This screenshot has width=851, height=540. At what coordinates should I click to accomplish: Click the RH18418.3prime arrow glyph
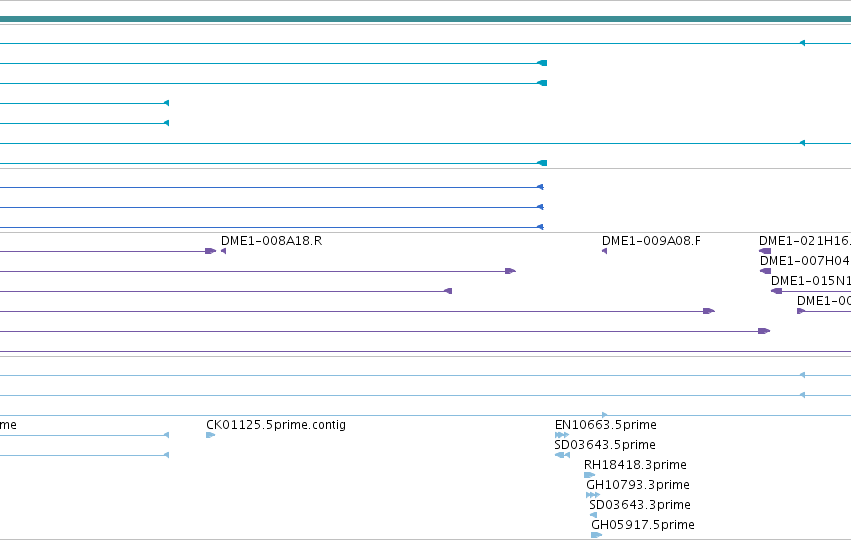pos(589,475)
